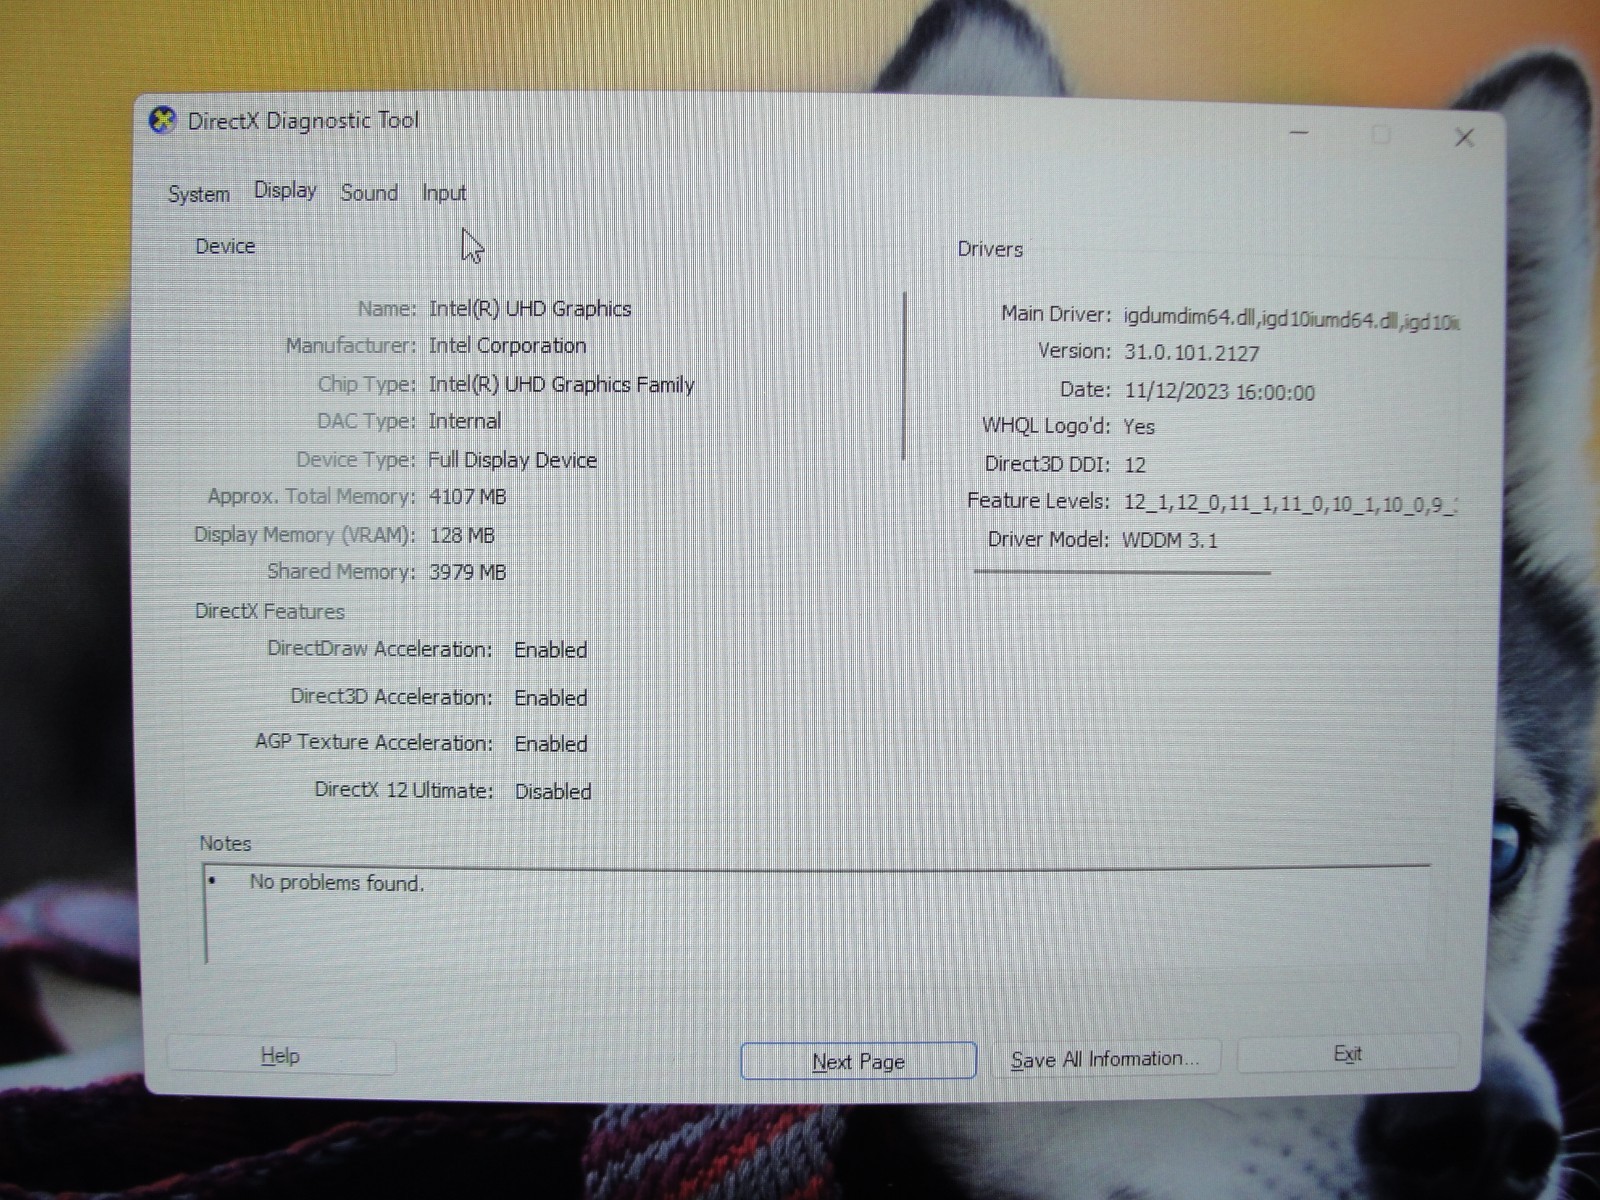Click the Next Page button

(858, 1061)
